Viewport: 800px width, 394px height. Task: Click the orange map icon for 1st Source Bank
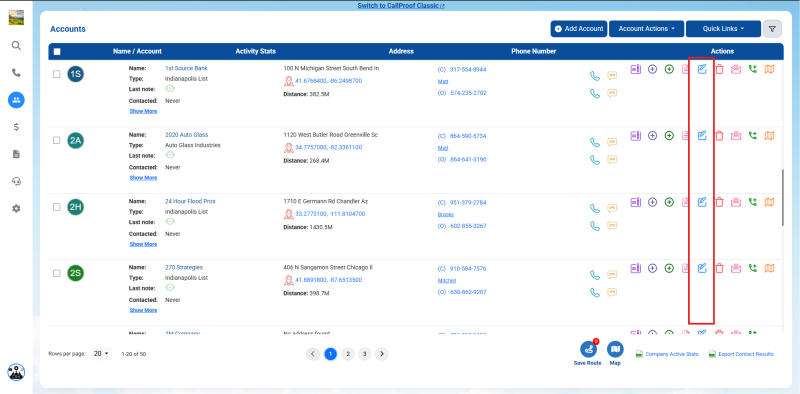pyautogui.click(x=769, y=69)
